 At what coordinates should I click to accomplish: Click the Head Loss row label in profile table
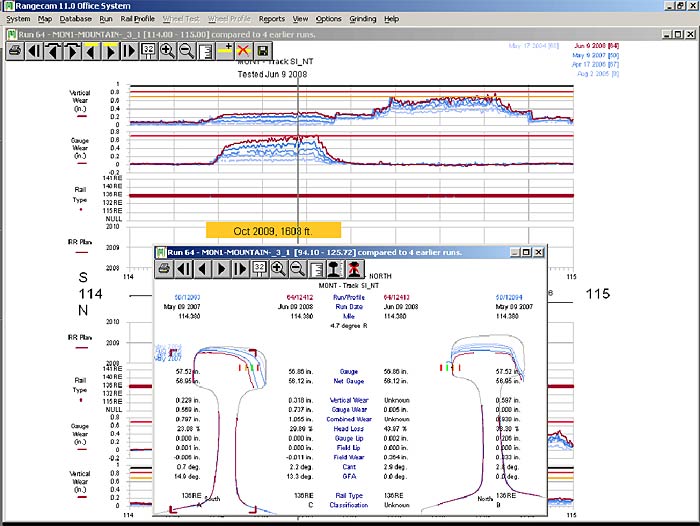tap(349, 429)
